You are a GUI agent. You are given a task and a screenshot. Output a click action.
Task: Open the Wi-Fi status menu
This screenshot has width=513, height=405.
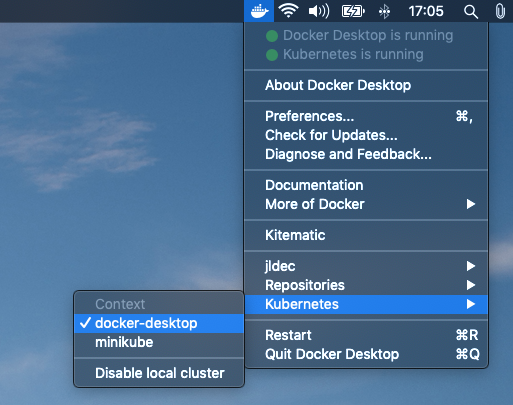(288, 11)
